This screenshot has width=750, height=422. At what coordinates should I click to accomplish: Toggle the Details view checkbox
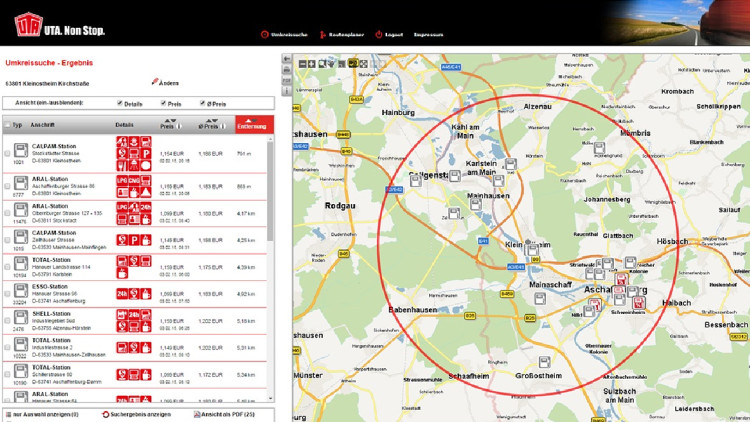coord(120,103)
